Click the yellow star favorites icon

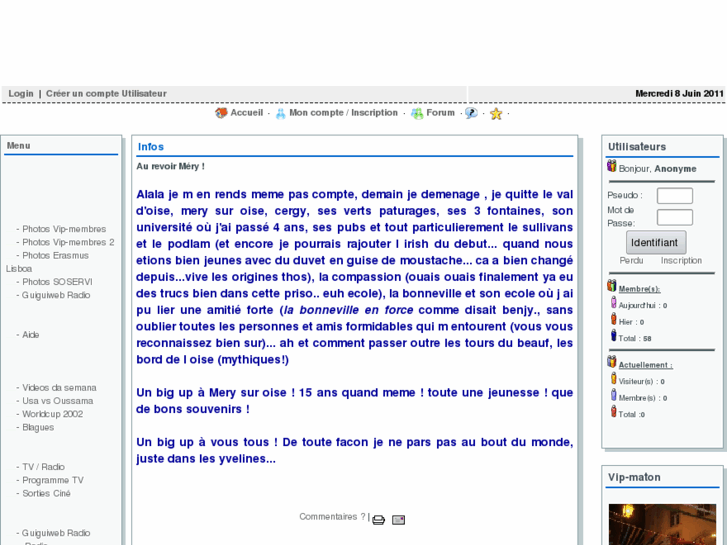(x=496, y=114)
